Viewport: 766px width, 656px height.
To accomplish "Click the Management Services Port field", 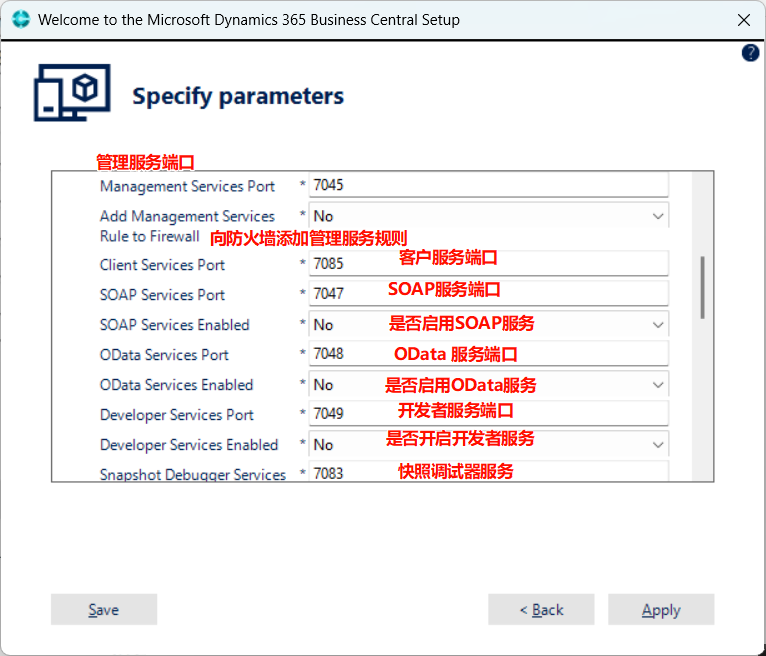I will point(489,185).
